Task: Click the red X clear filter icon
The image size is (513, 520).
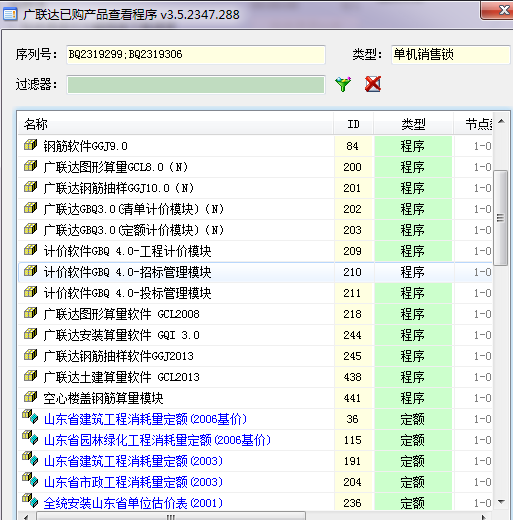Action: pos(373,84)
